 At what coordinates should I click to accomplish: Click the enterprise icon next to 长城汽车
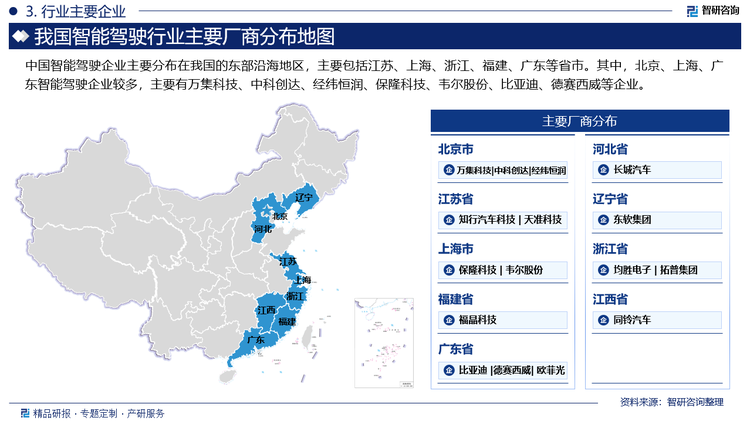point(604,170)
